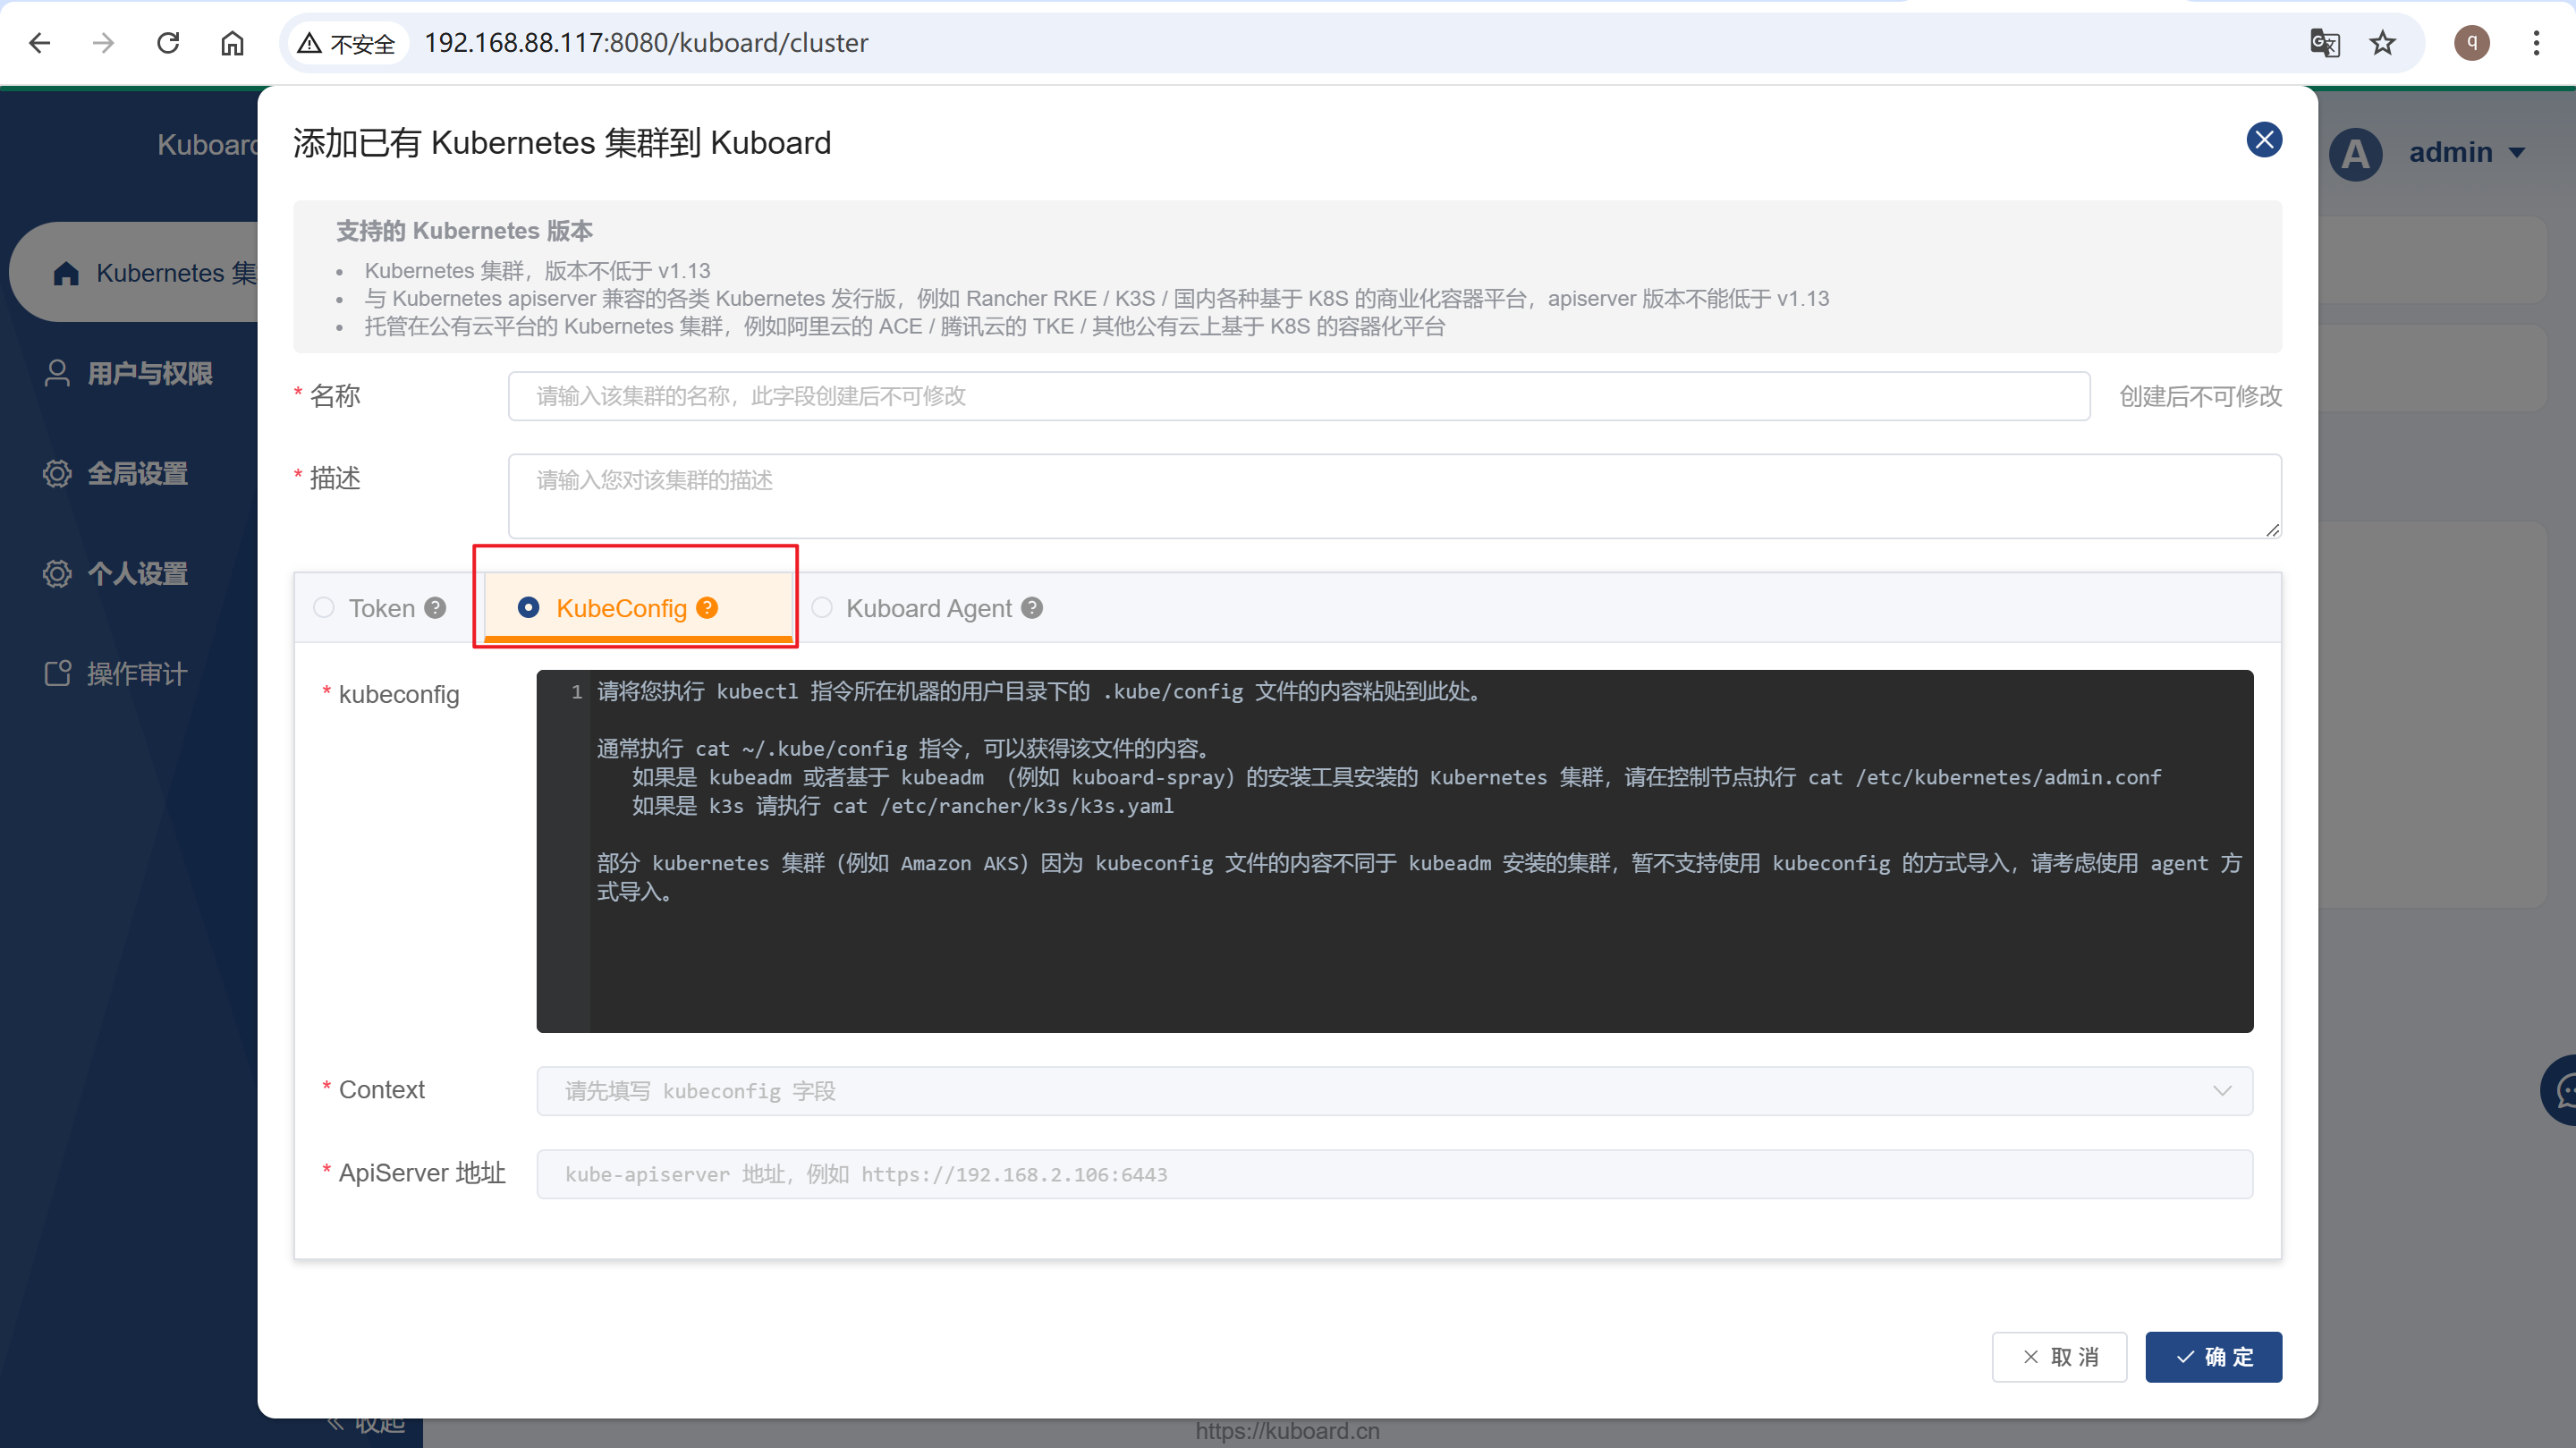
Task: Click the help icon beside Kuboard Agent
Action: pyautogui.click(x=1032, y=608)
